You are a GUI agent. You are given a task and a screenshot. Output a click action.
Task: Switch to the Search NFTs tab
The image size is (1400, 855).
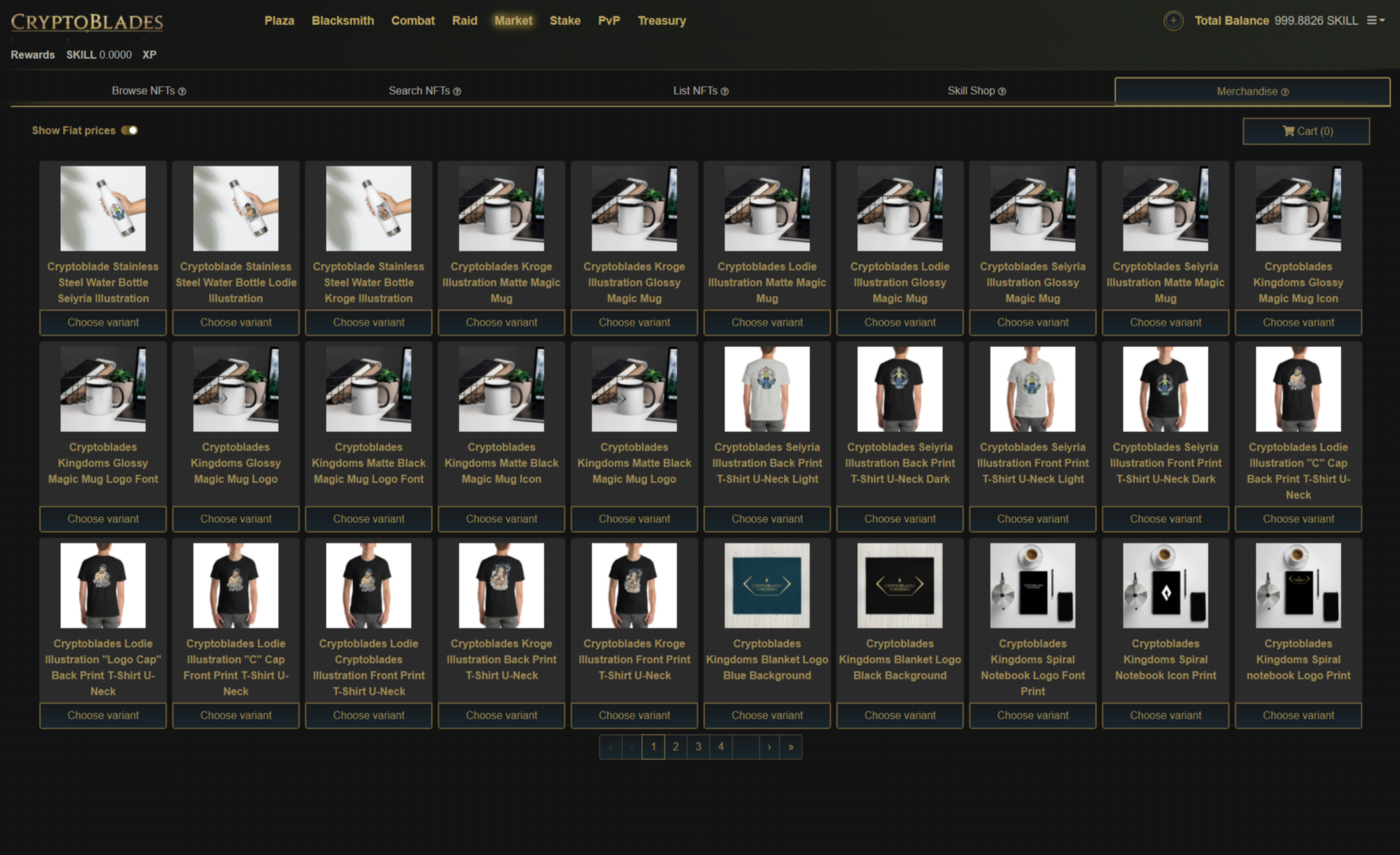tap(425, 91)
